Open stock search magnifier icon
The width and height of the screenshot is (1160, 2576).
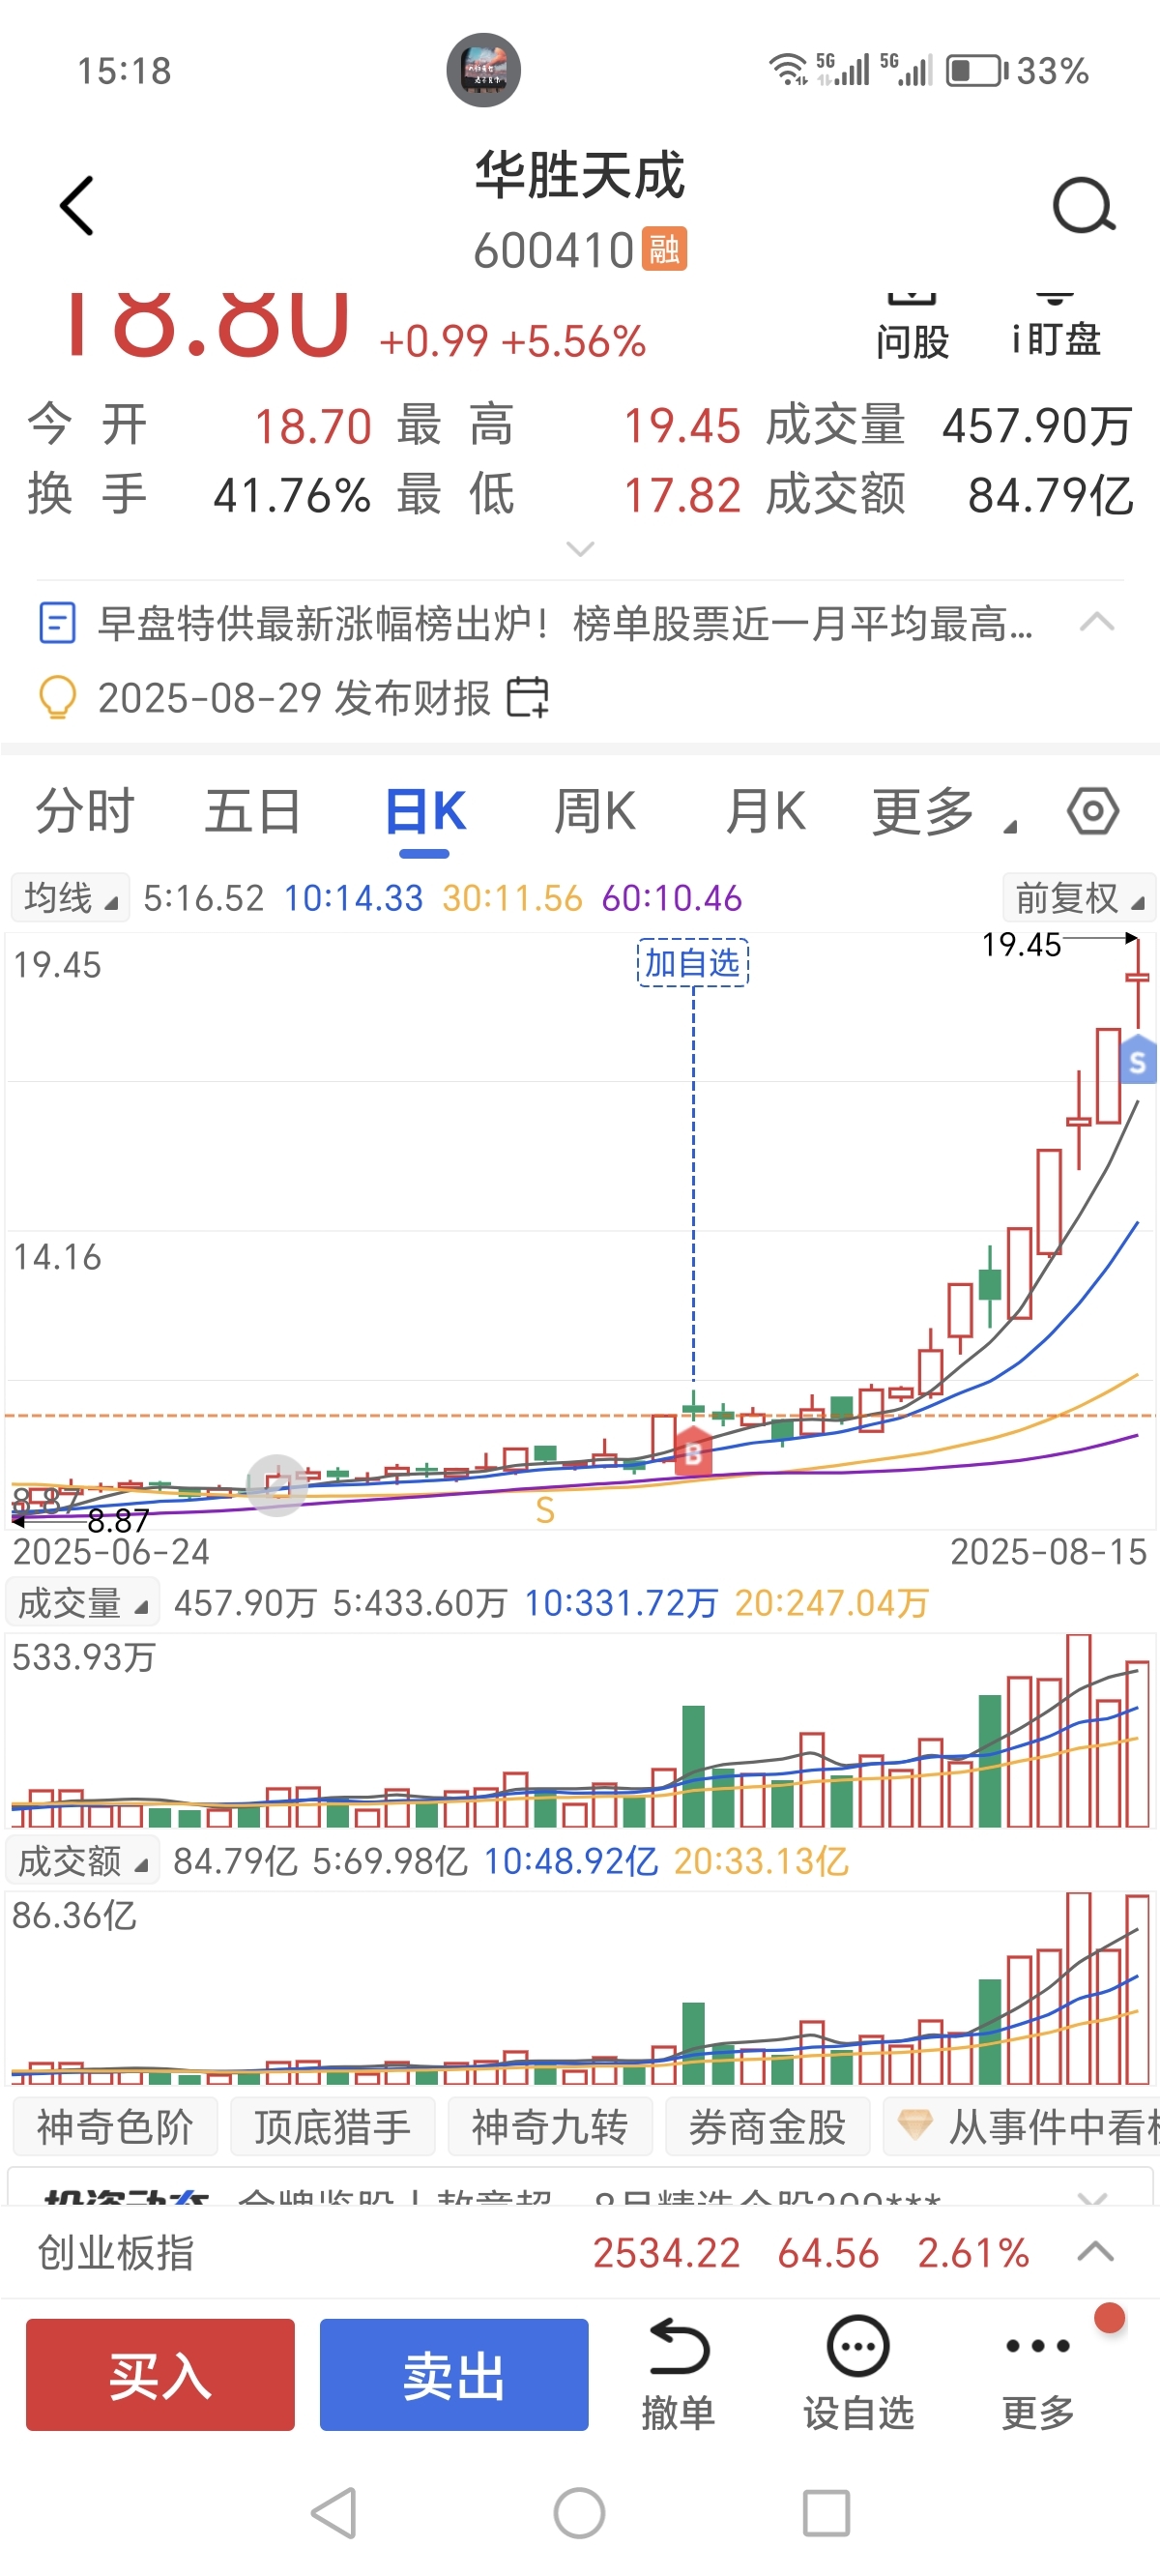[x=1084, y=205]
